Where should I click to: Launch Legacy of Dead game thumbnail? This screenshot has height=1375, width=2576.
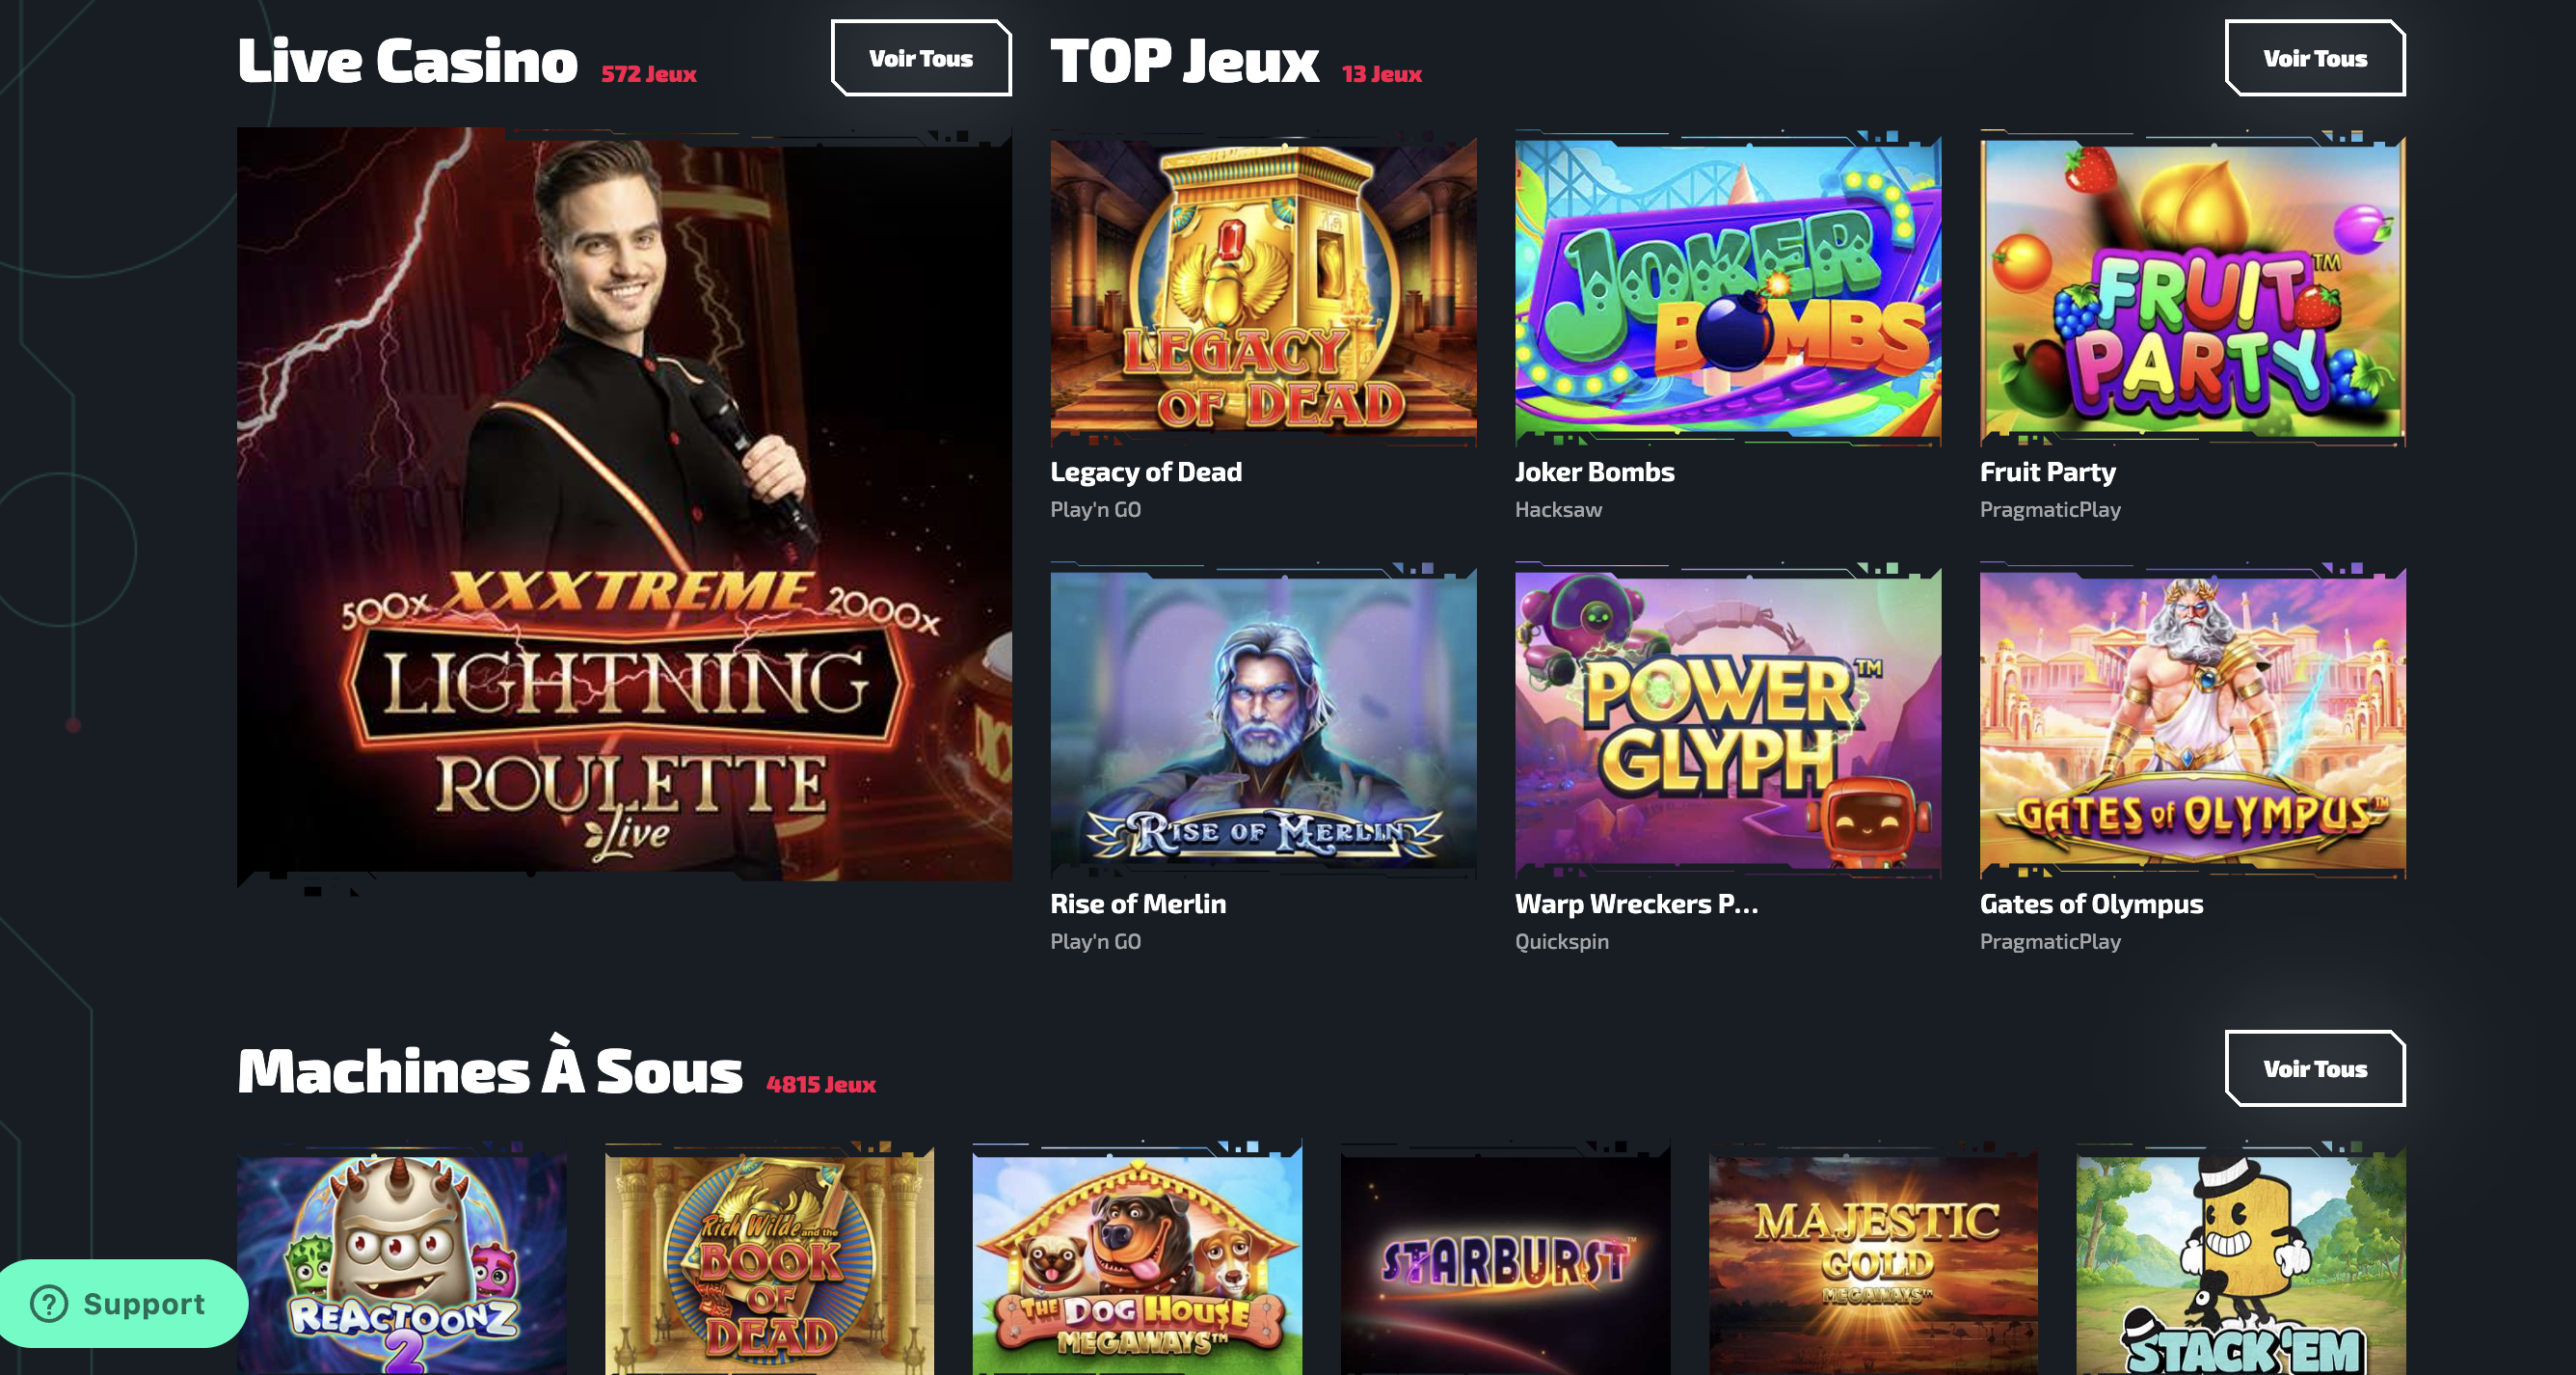[1263, 288]
